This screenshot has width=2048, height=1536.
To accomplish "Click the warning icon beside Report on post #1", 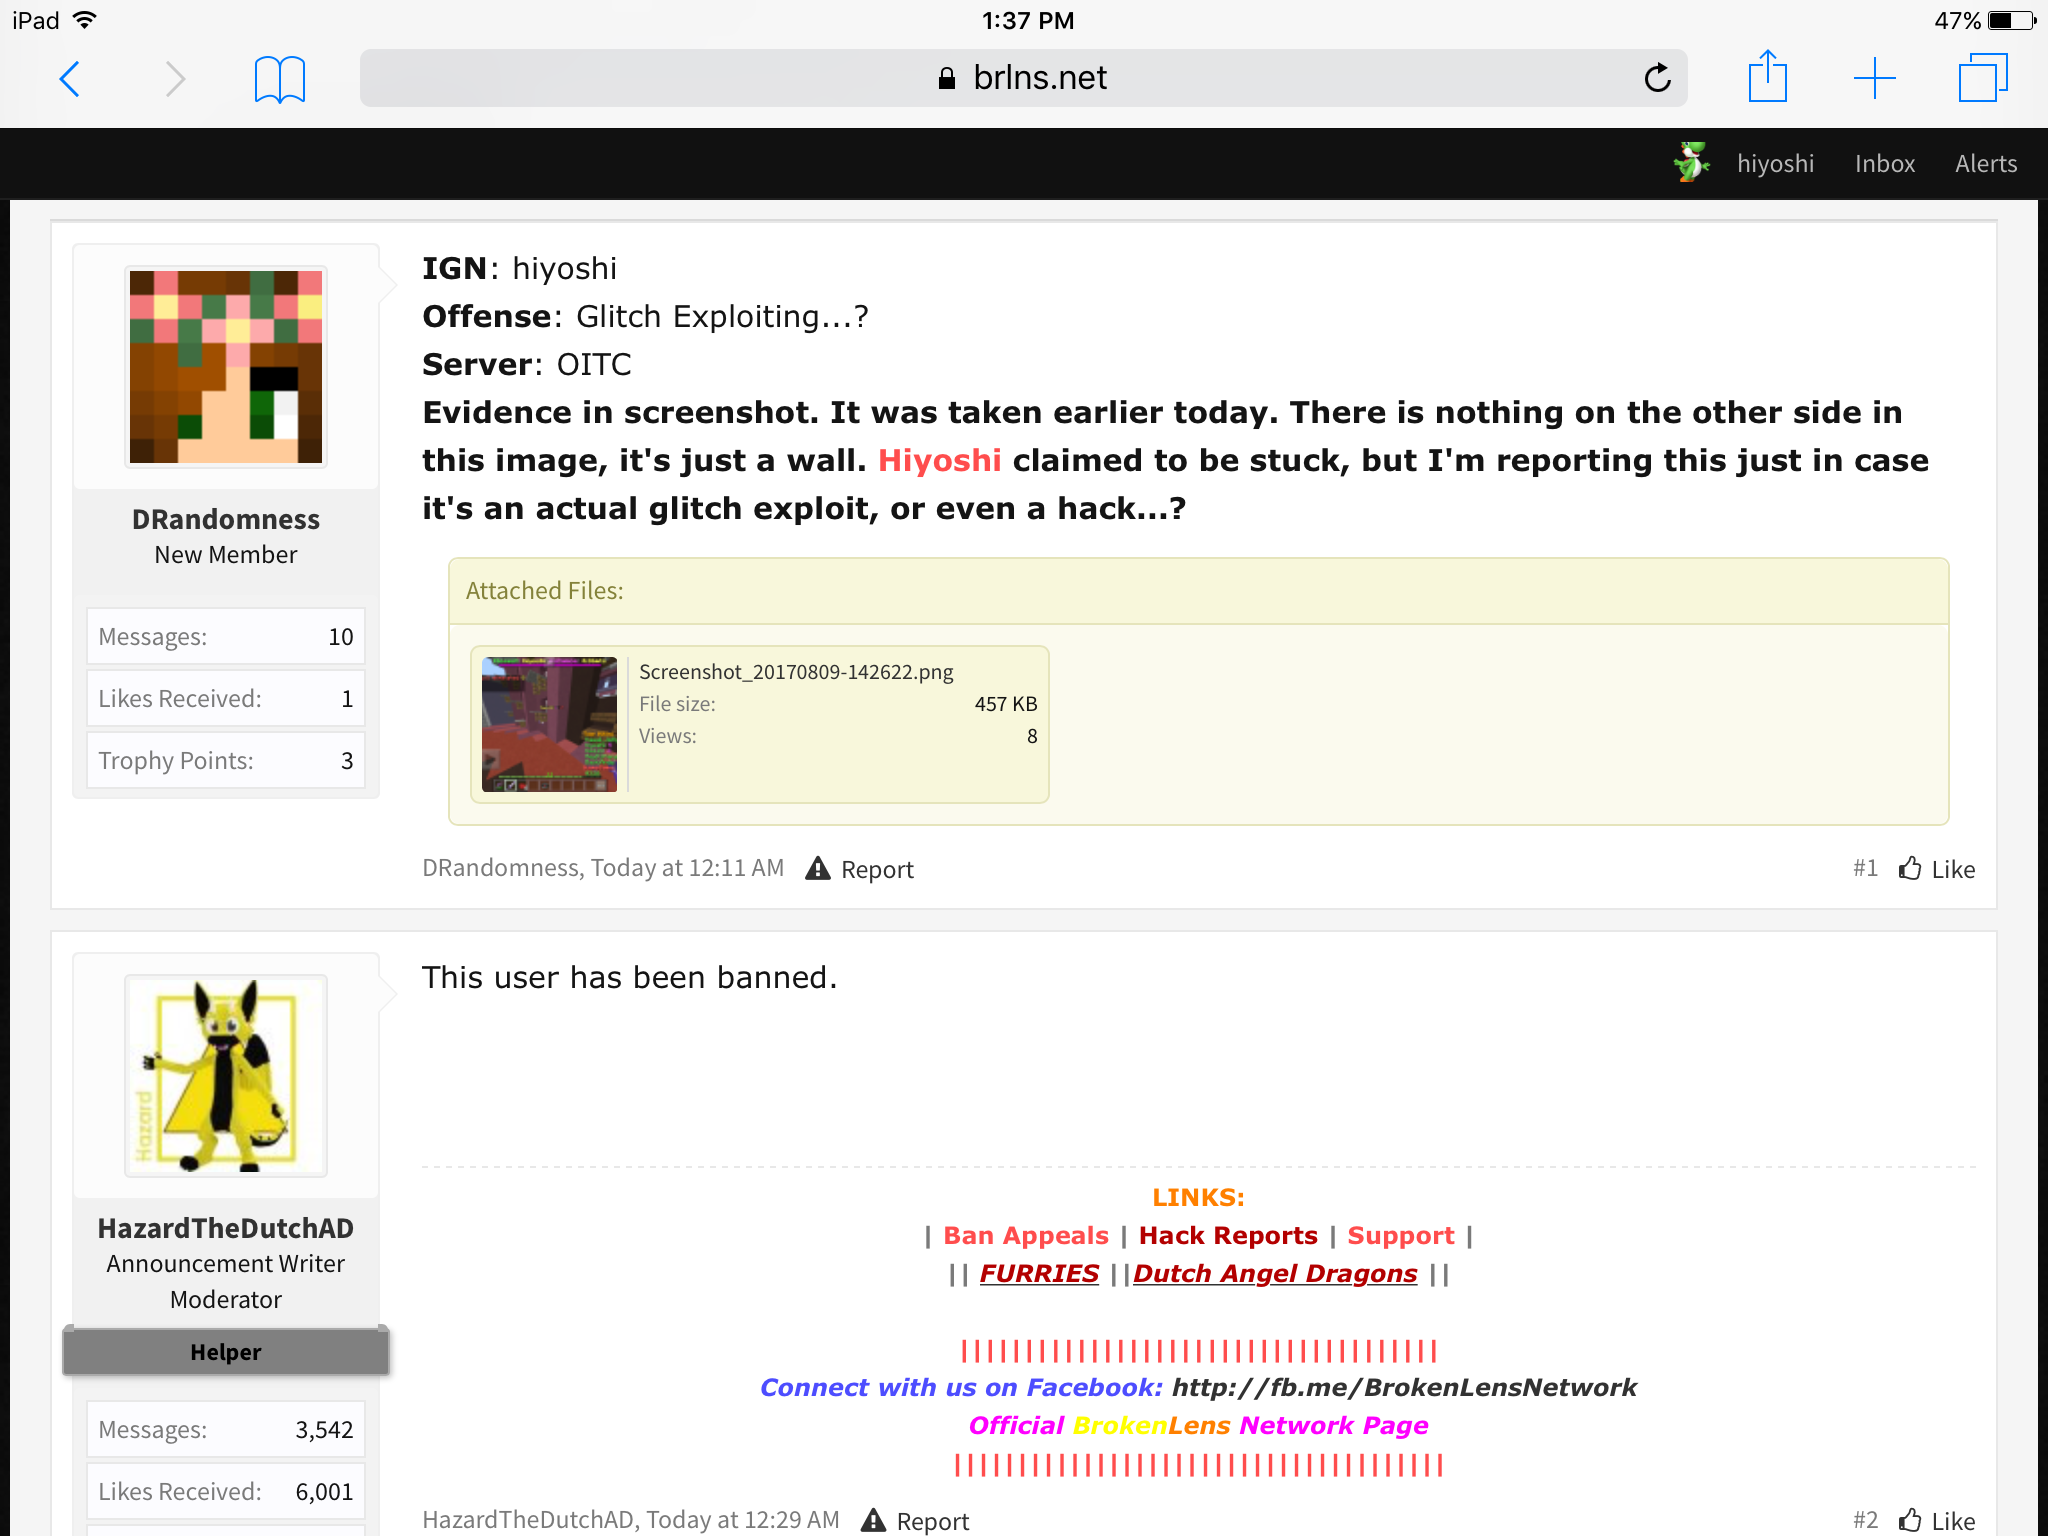I will tap(818, 868).
